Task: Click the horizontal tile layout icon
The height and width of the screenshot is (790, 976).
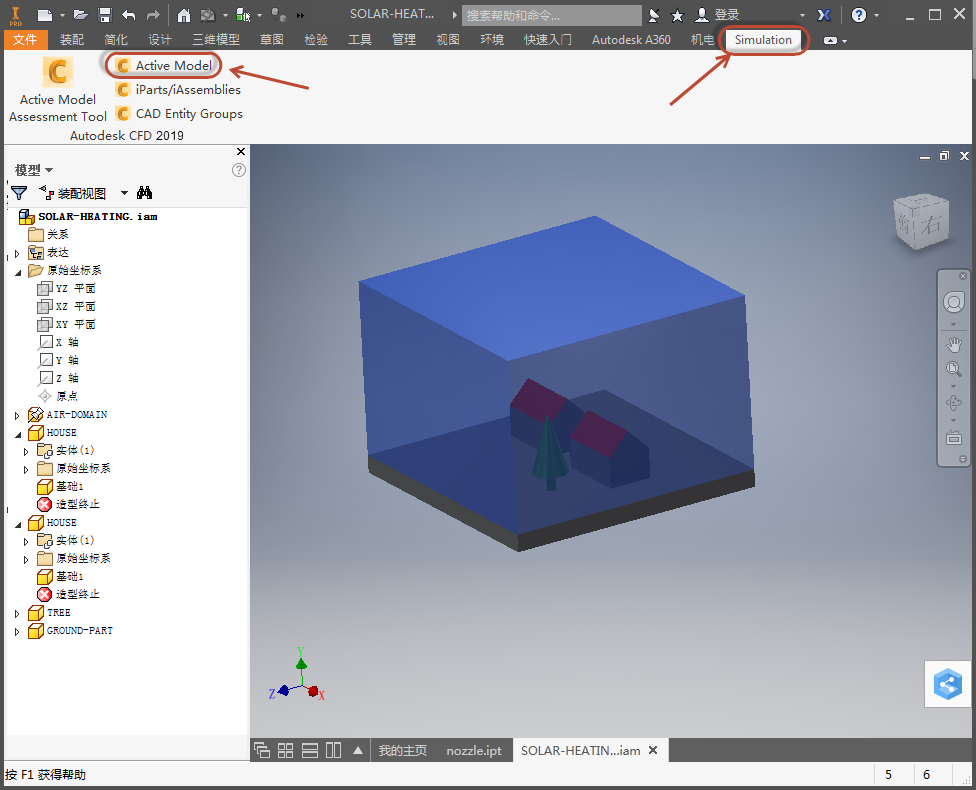Action: pos(310,751)
